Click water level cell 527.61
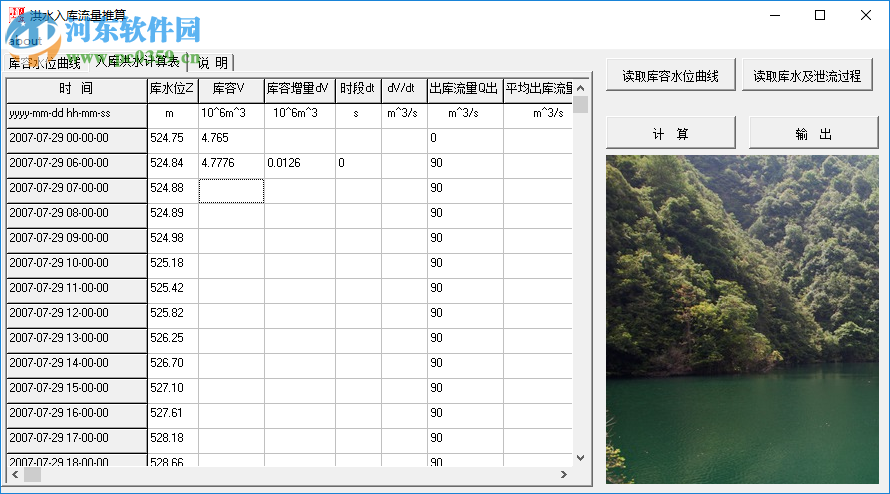The image size is (890, 494). click(x=173, y=415)
